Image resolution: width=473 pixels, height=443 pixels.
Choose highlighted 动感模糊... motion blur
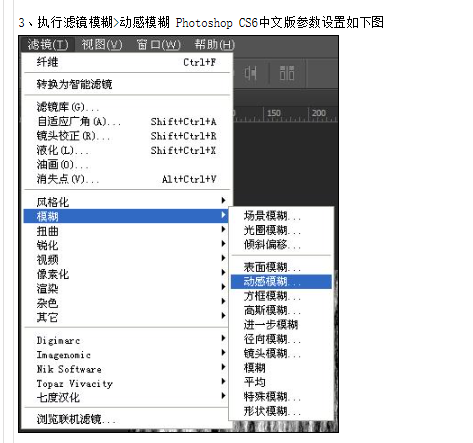281,282
